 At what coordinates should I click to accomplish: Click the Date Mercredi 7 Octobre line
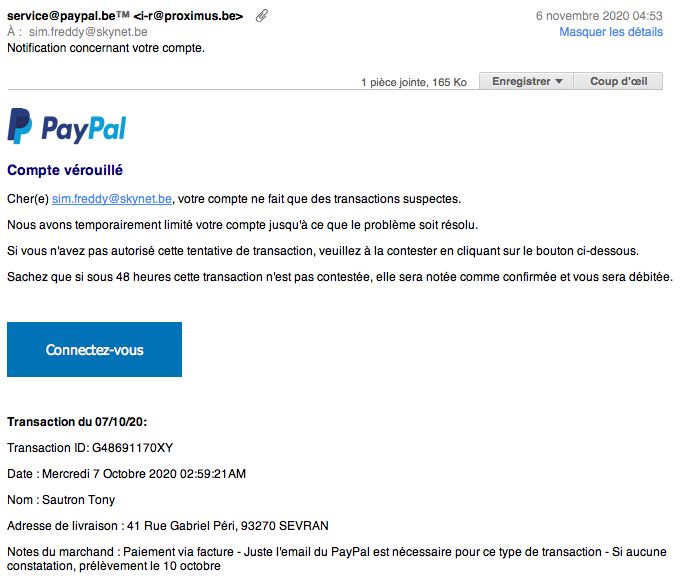click(127, 473)
